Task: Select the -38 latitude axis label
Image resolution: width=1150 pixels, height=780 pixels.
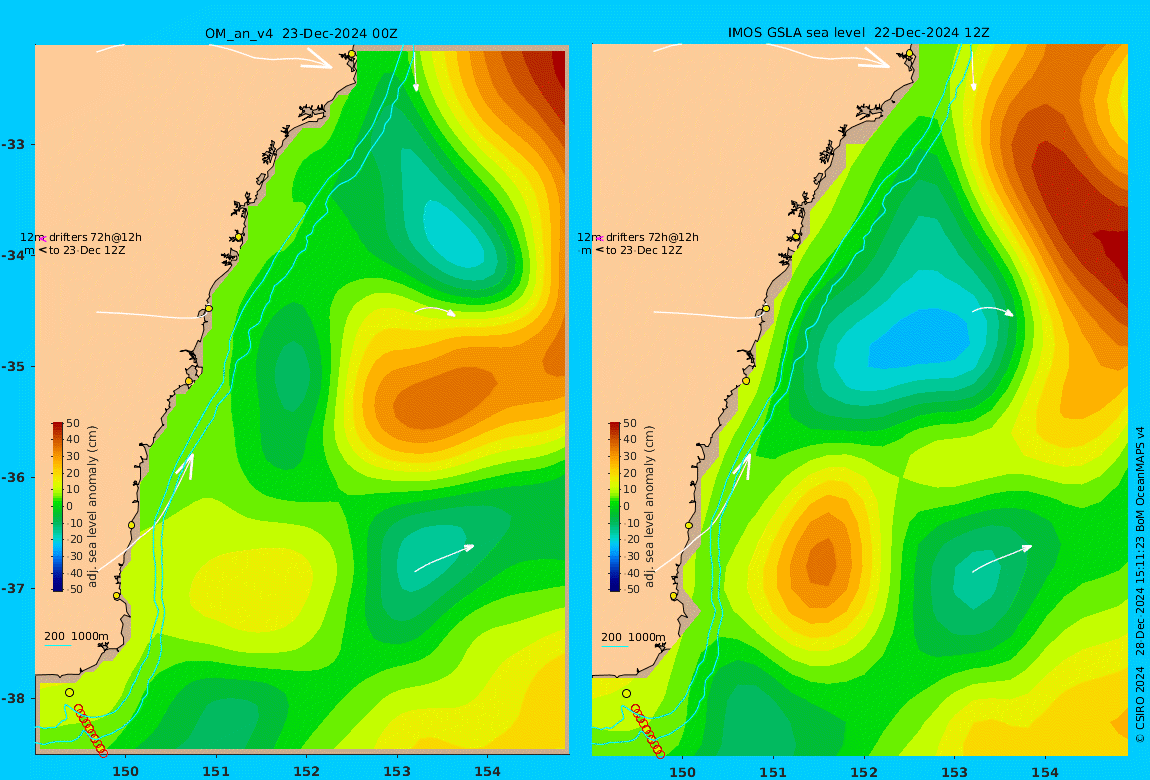Action: 15,699
